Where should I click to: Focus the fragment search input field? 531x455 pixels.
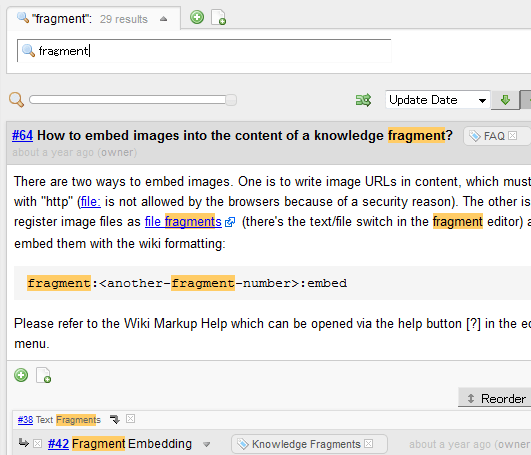pos(204,51)
